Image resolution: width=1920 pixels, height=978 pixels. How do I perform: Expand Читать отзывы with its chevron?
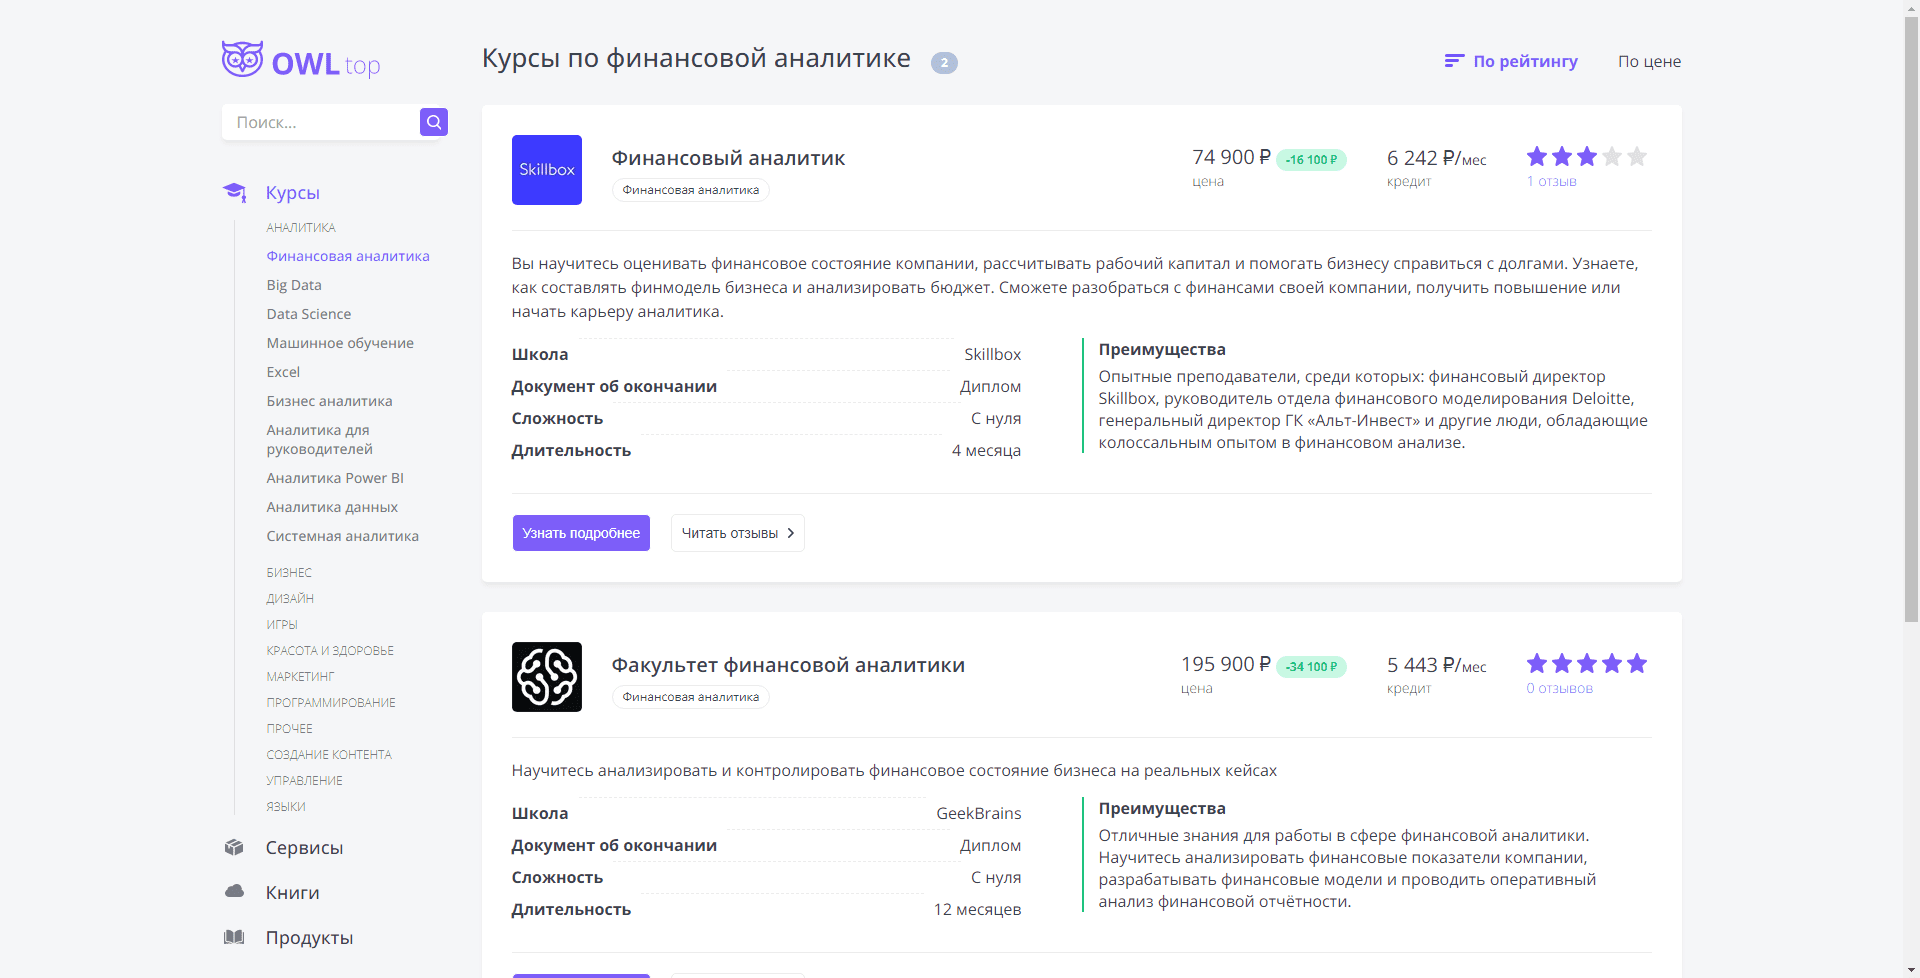click(x=736, y=532)
